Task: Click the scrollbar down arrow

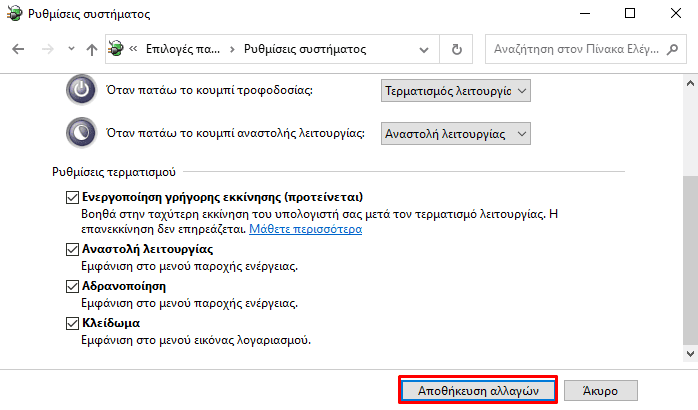Action: (690, 354)
